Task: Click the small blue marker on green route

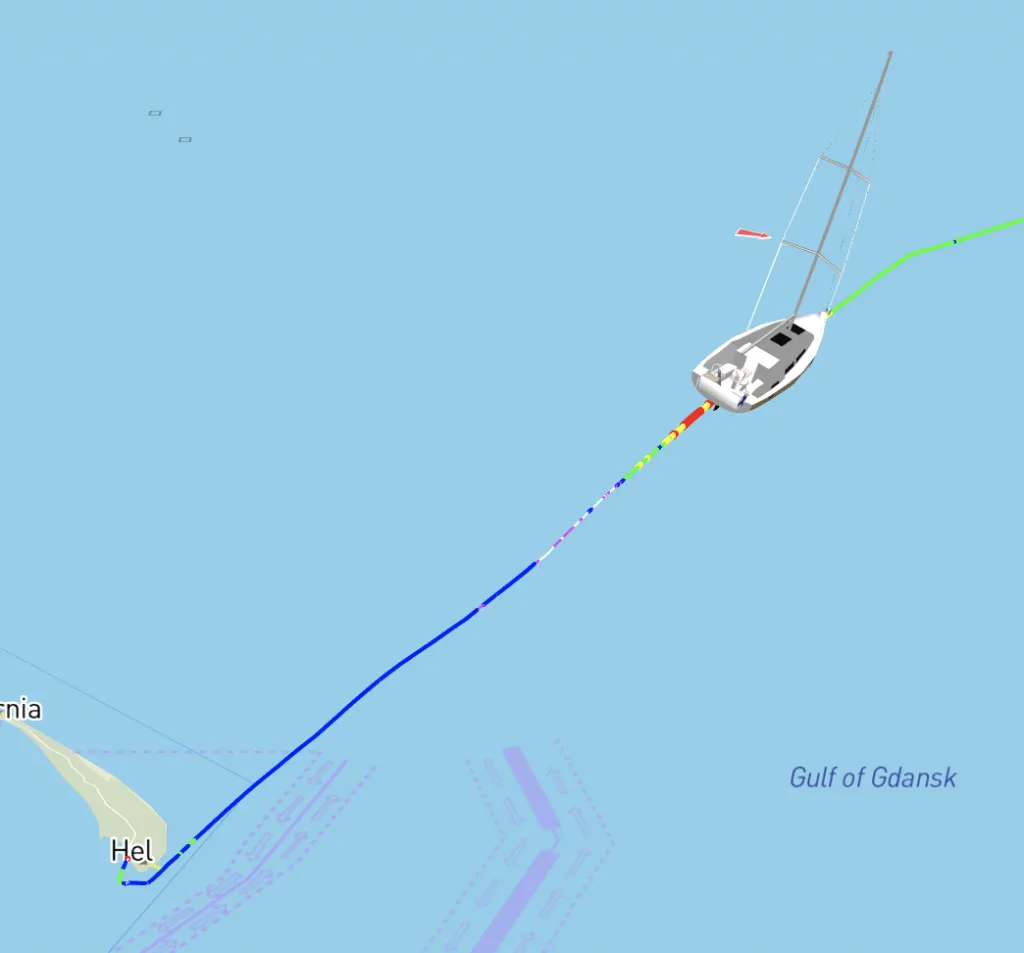Action: [x=955, y=242]
